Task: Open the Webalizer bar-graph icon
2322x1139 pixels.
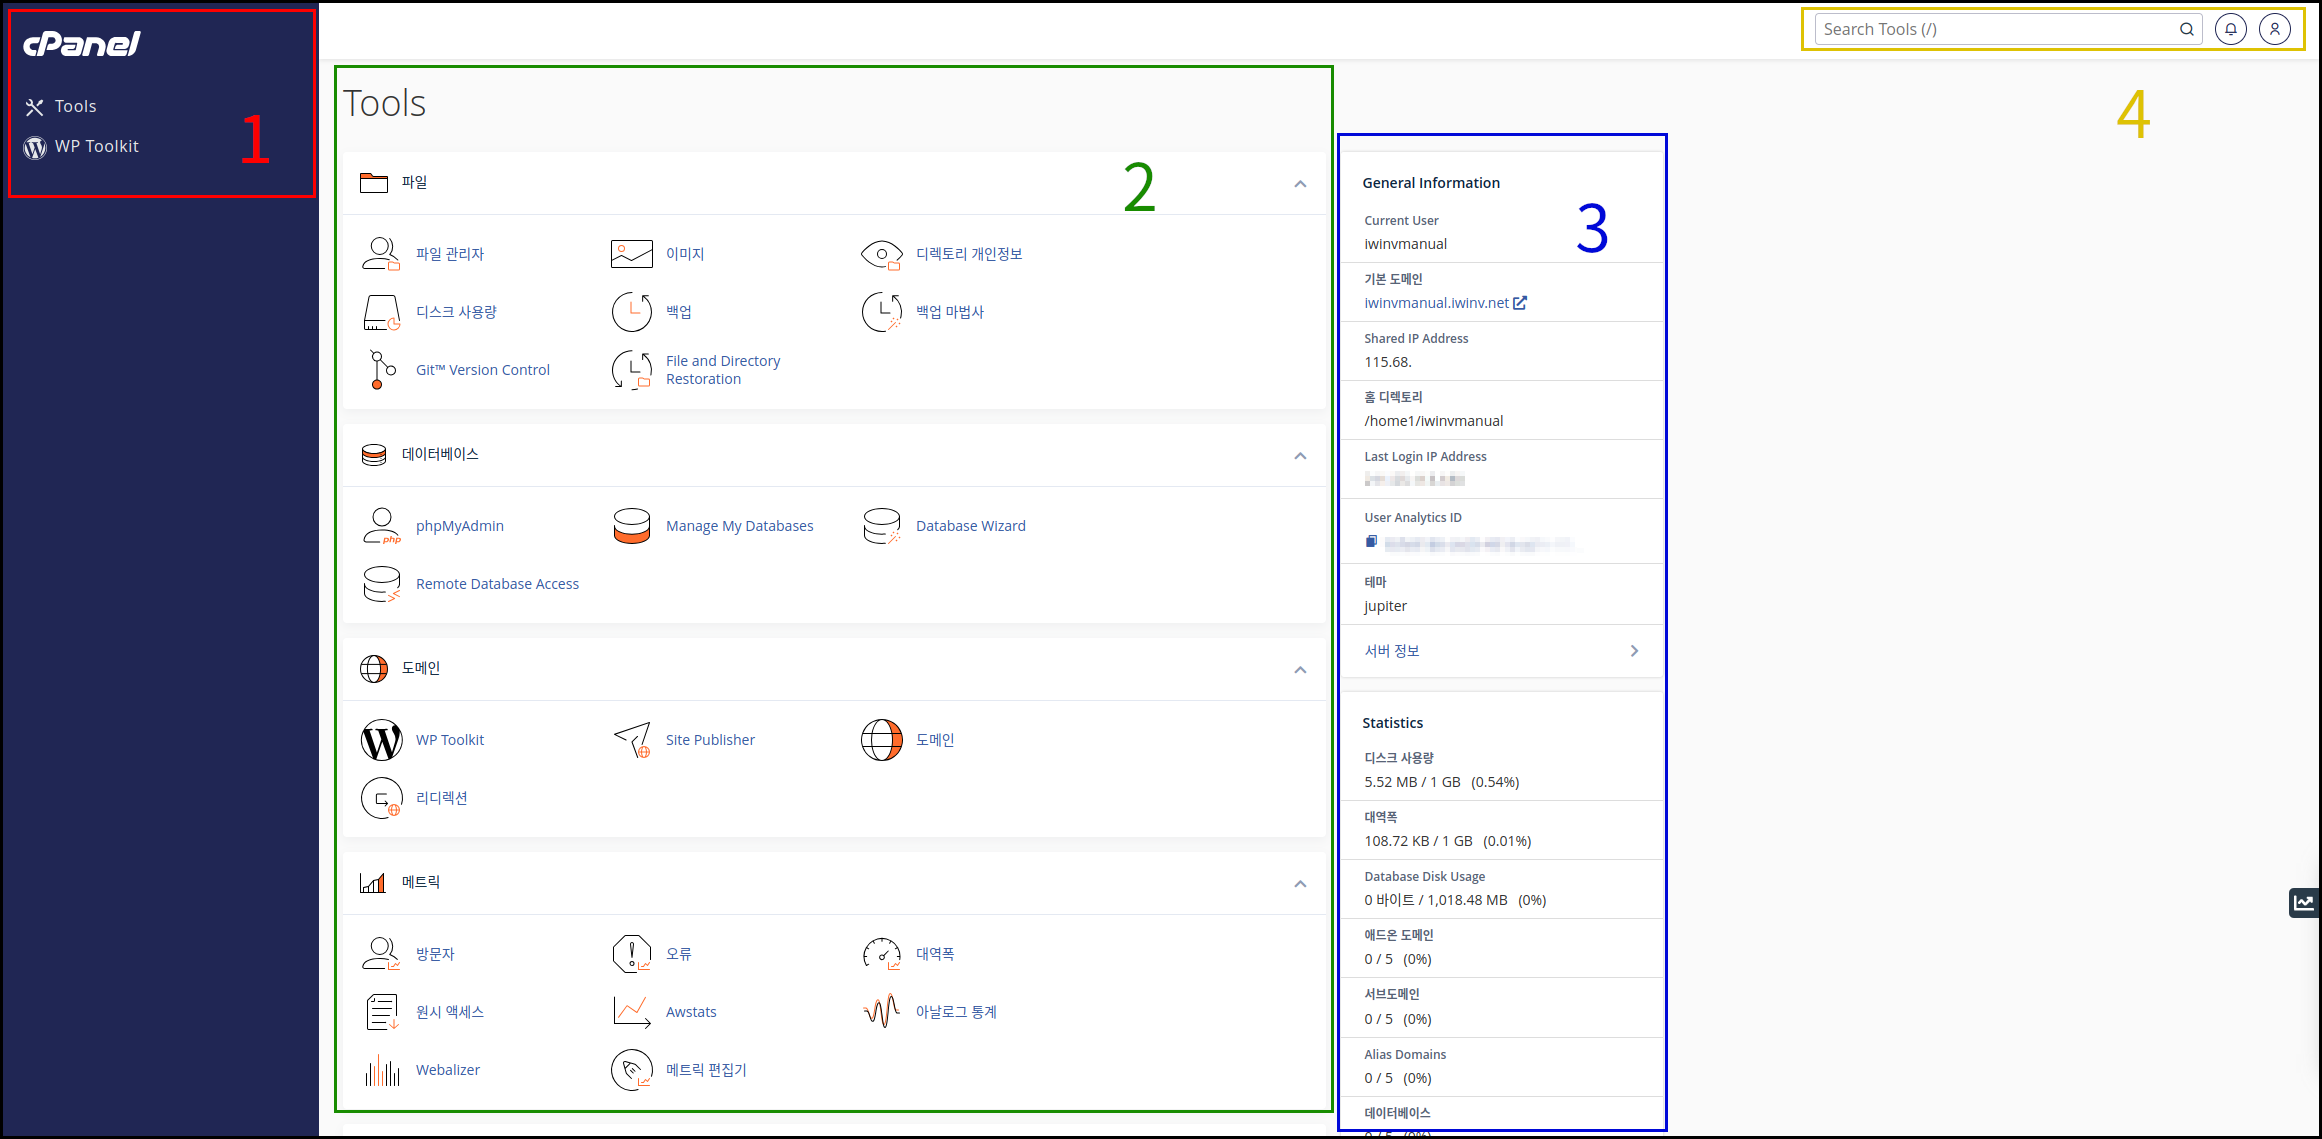Action: click(381, 1070)
